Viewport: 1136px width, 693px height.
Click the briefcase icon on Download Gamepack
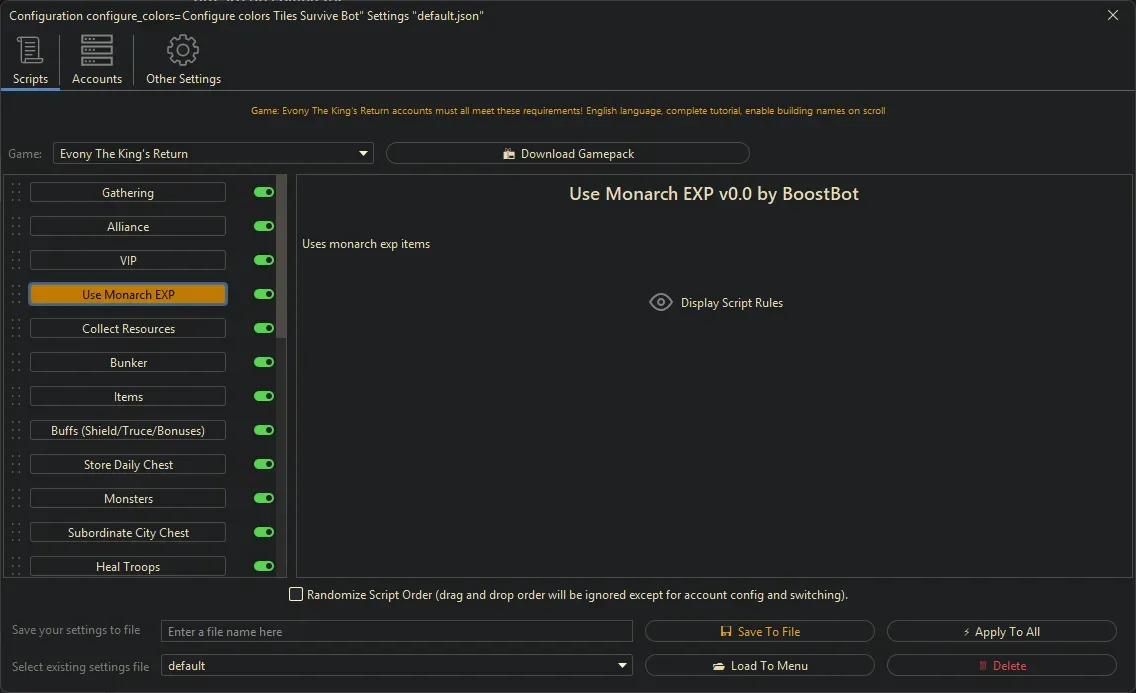click(509, 153)
